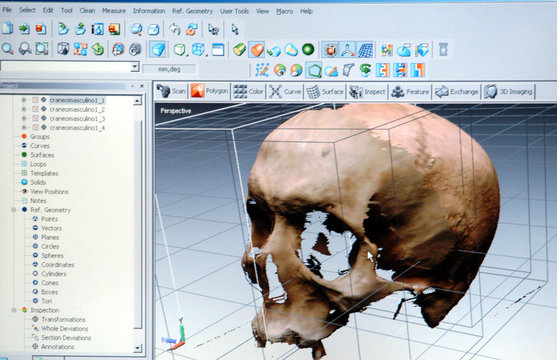Click the green sphere icon
The height and width of the screenshot is (360, 557).
[308, 49]
